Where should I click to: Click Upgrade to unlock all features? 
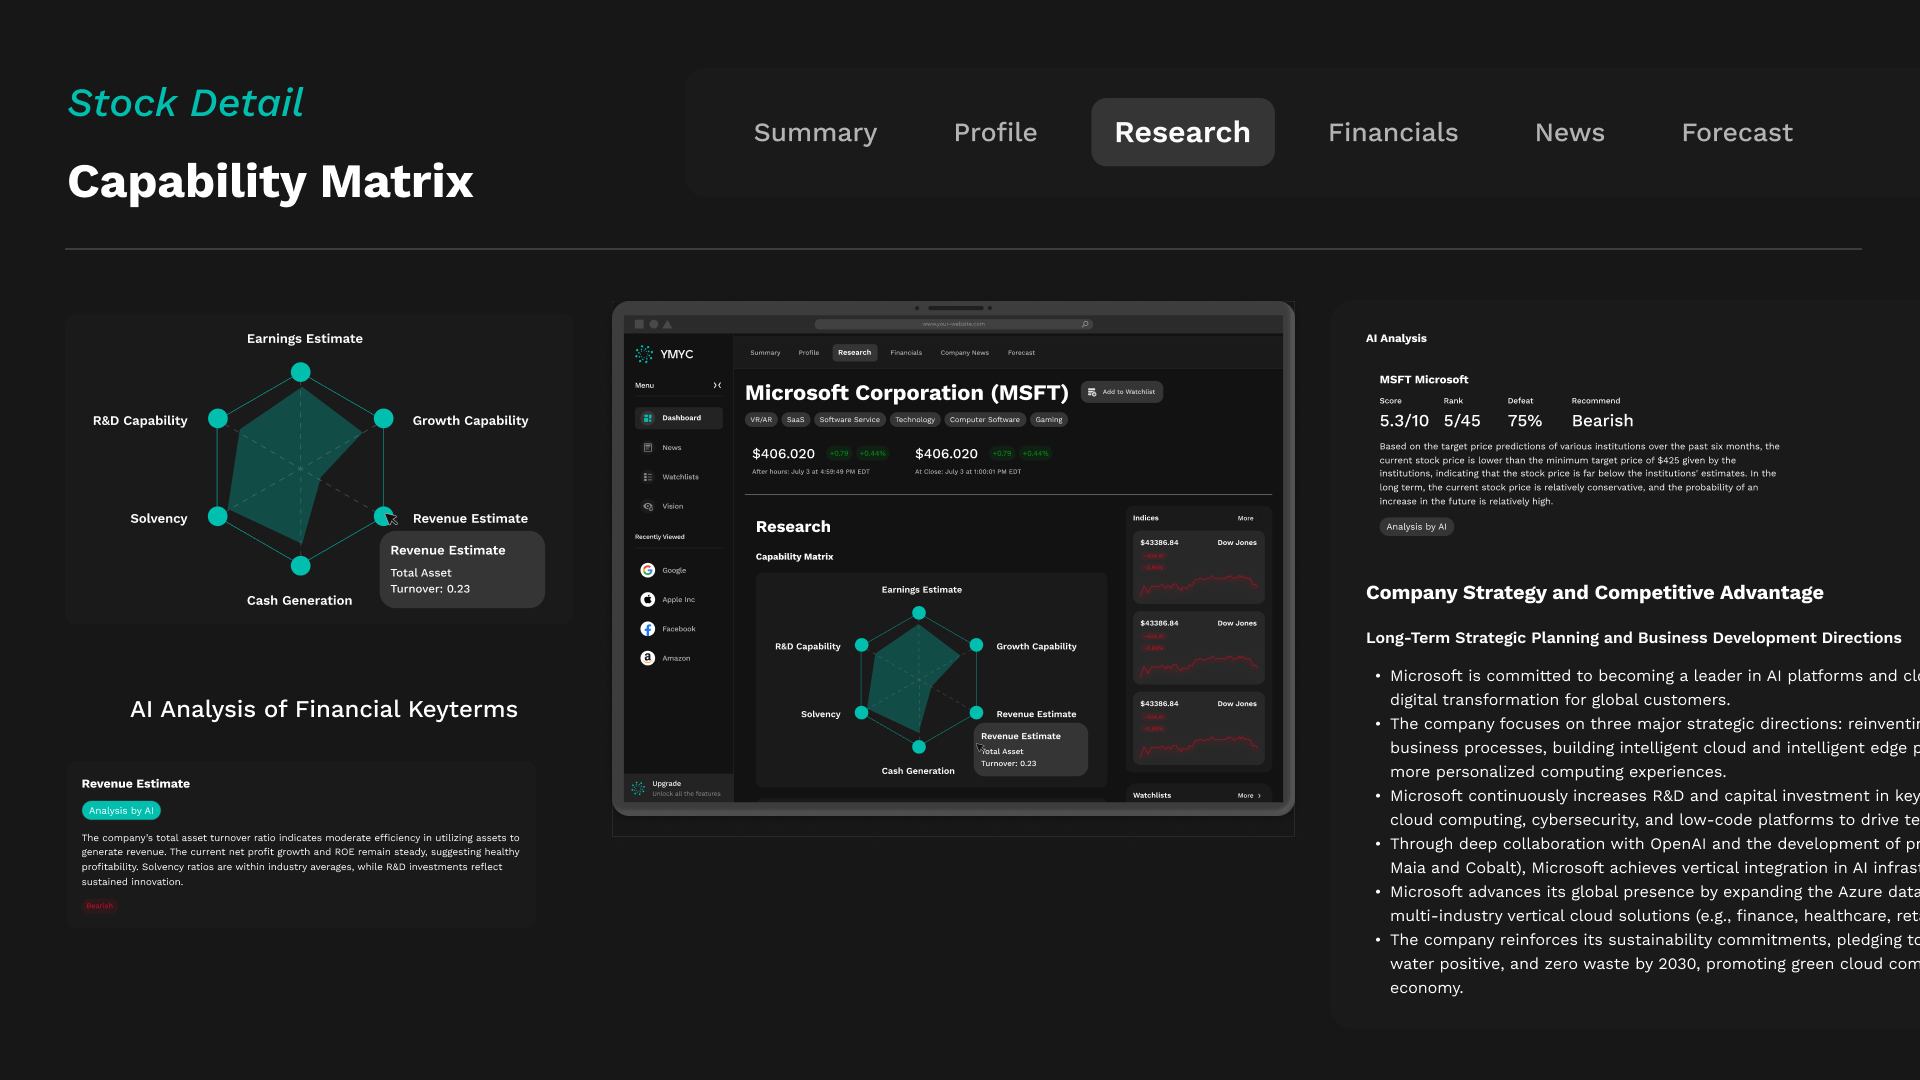click(678, 788)
